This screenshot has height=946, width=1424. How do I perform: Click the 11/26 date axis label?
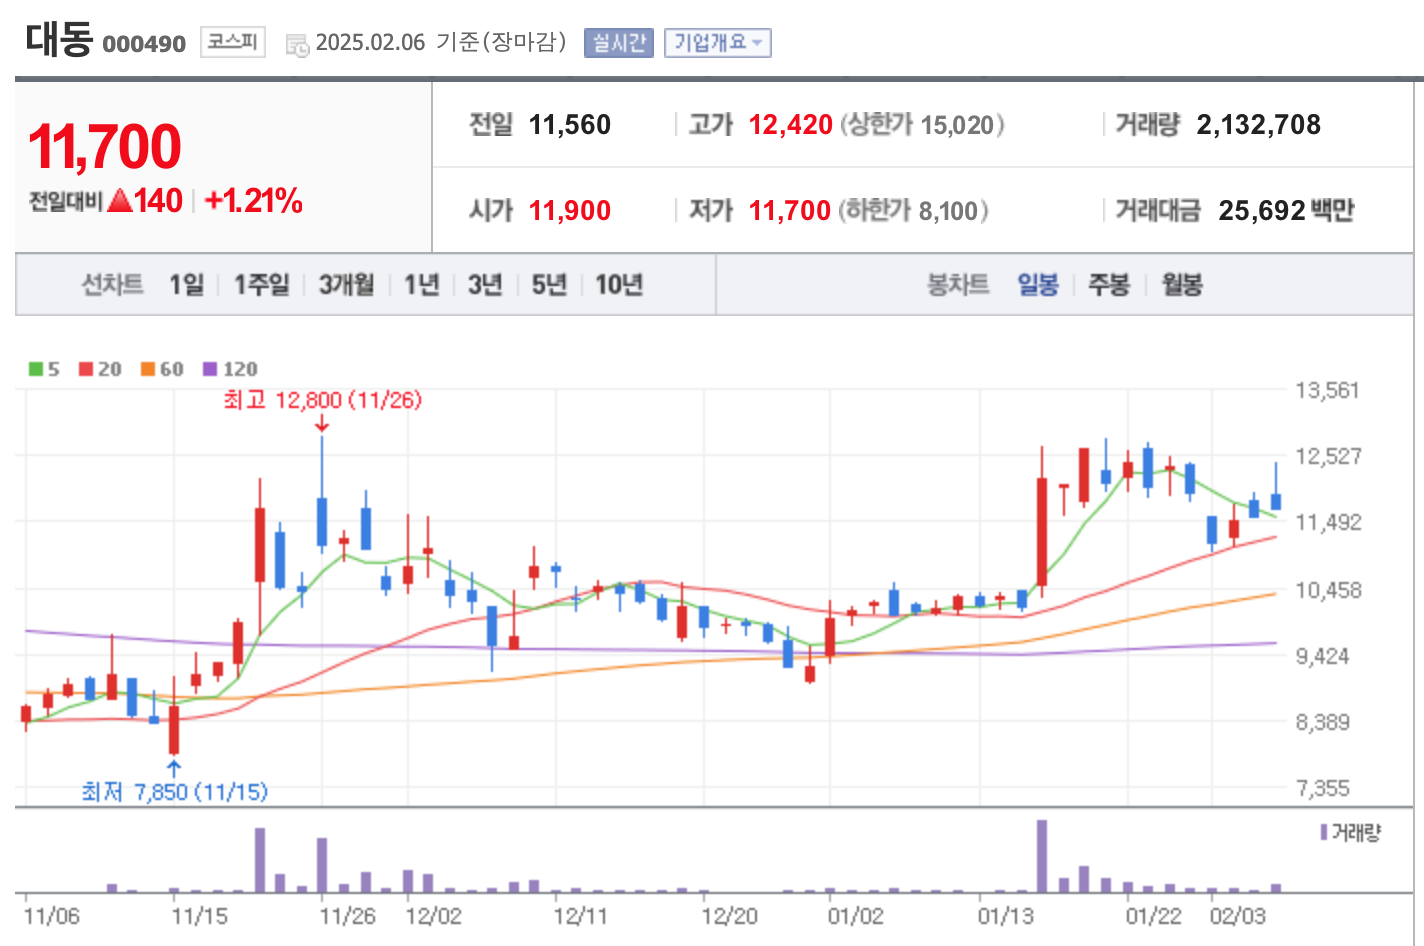347,916
